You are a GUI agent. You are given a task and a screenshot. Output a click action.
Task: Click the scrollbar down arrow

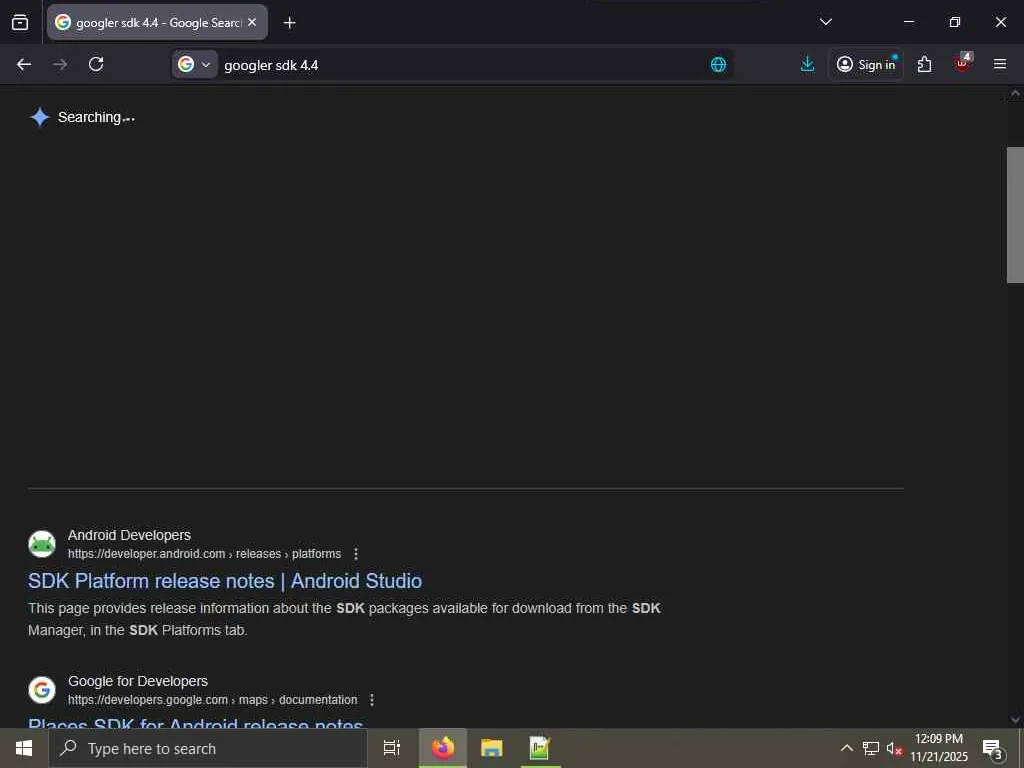point(1015,720)
